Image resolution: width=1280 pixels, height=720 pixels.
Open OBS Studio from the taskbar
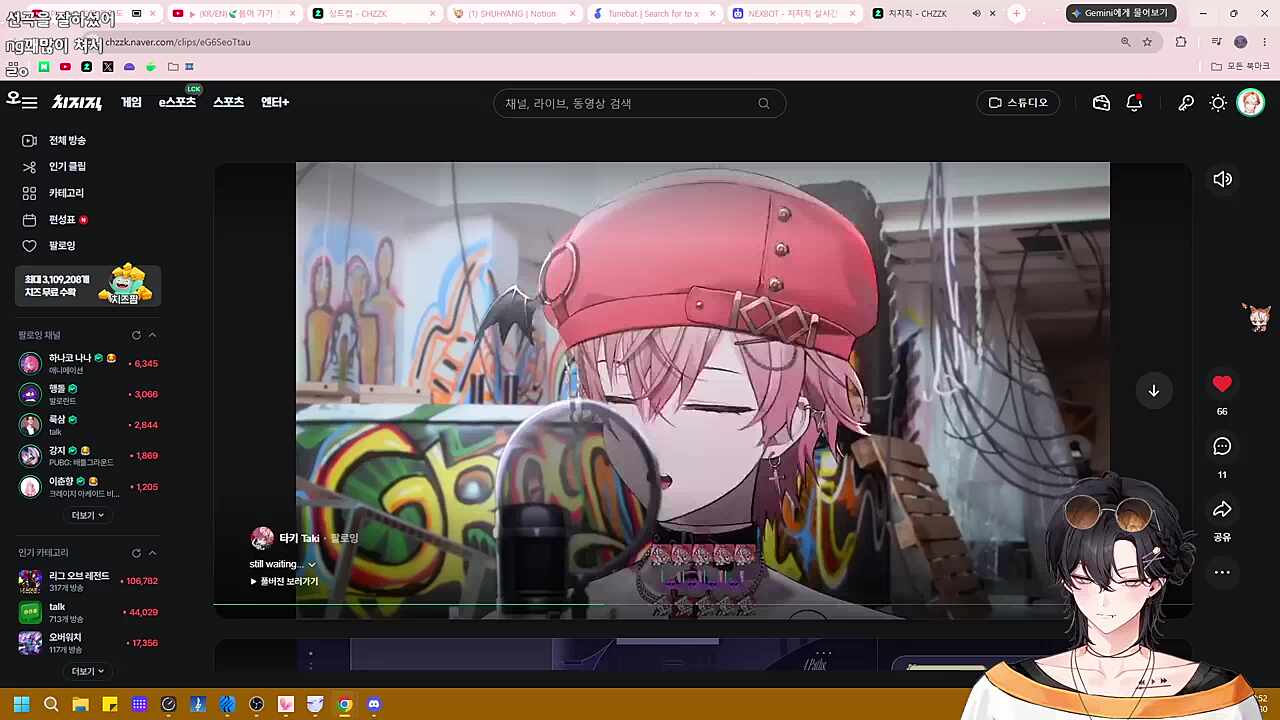click(257, 704)
